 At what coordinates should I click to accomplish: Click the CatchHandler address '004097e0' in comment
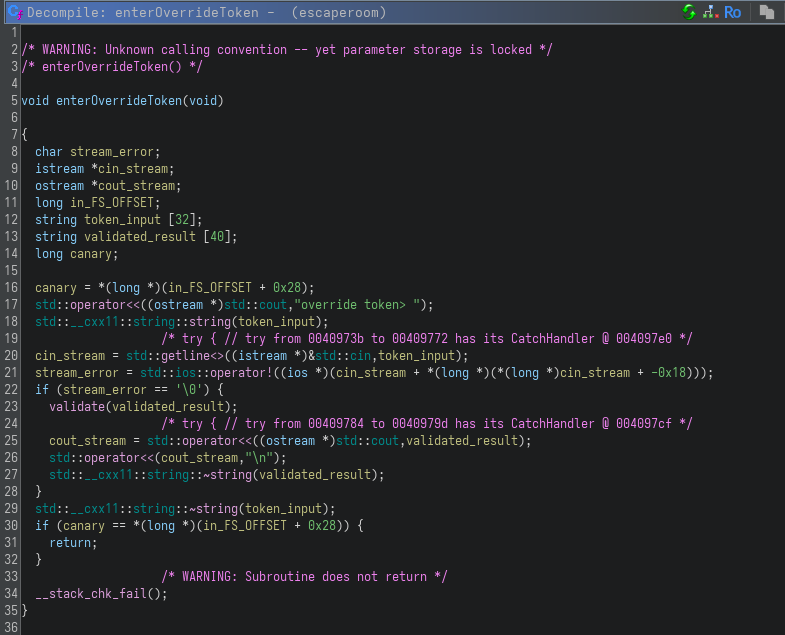644,339
